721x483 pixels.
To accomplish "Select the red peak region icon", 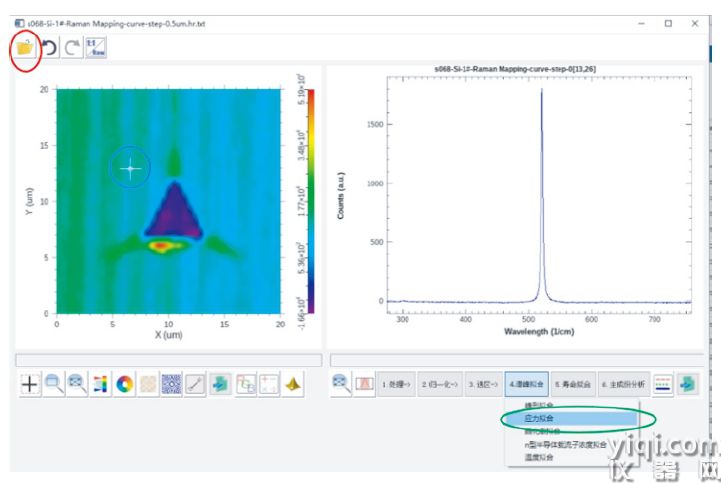I will (x=365, y=384).
